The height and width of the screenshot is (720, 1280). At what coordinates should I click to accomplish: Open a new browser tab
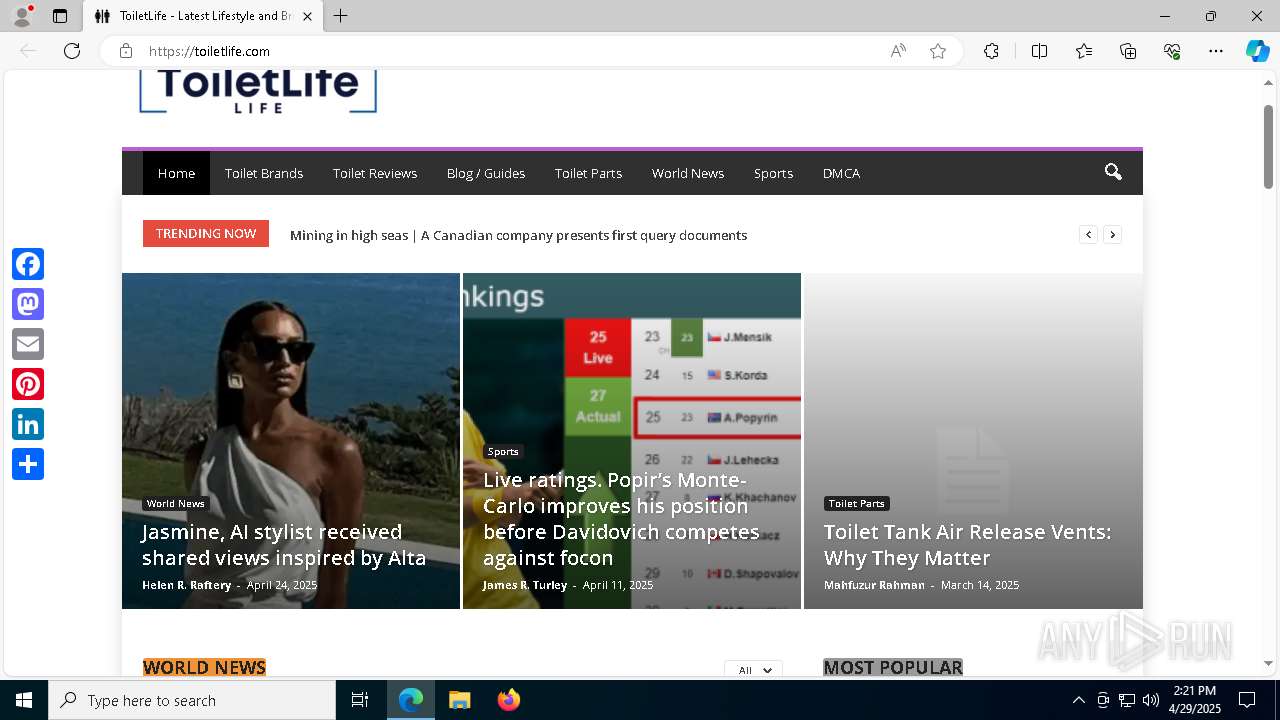tap(340, 16)
